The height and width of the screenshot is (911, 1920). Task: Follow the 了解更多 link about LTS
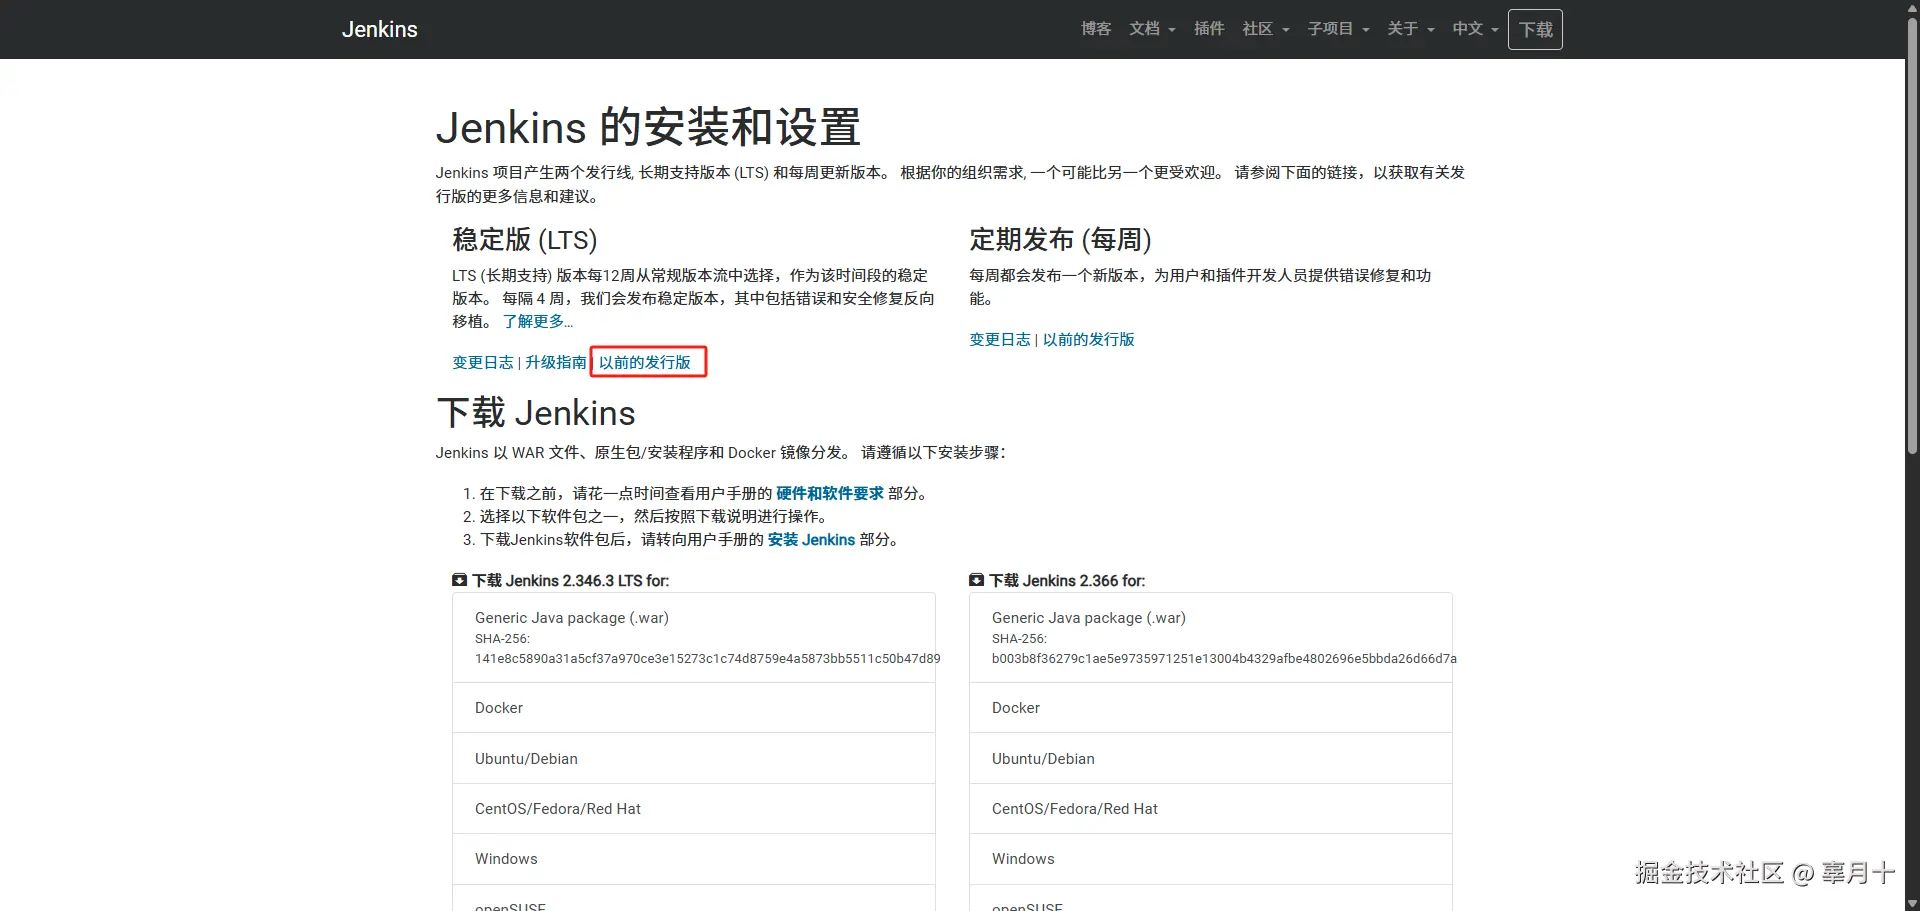tap(538, 321)
